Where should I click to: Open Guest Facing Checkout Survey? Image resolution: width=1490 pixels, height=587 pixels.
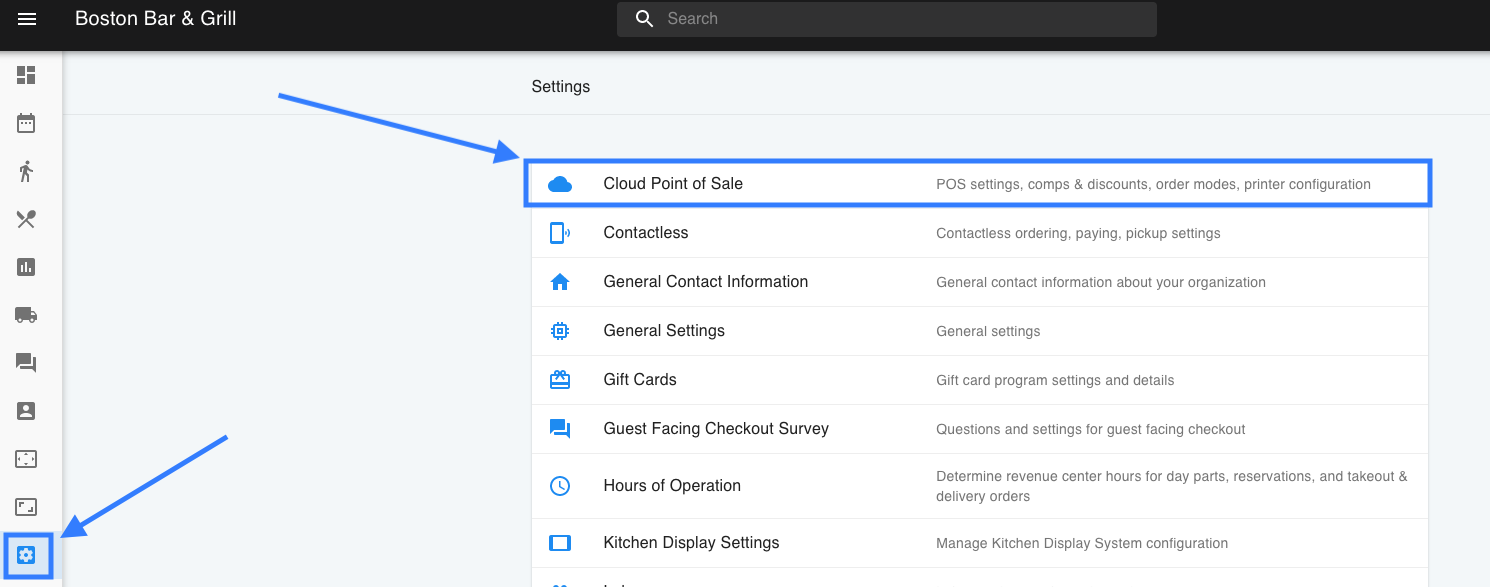(716, 429)
